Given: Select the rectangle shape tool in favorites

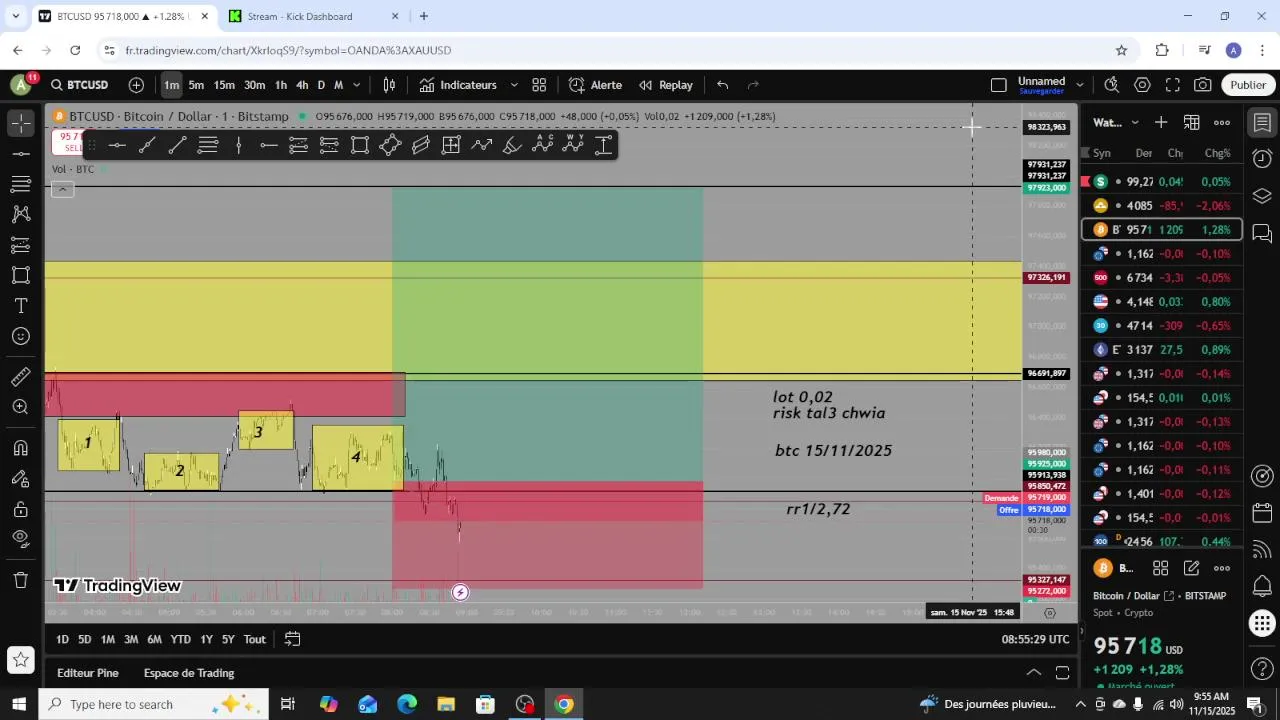Looking at the screenshot, I should (x=360, y=146).
